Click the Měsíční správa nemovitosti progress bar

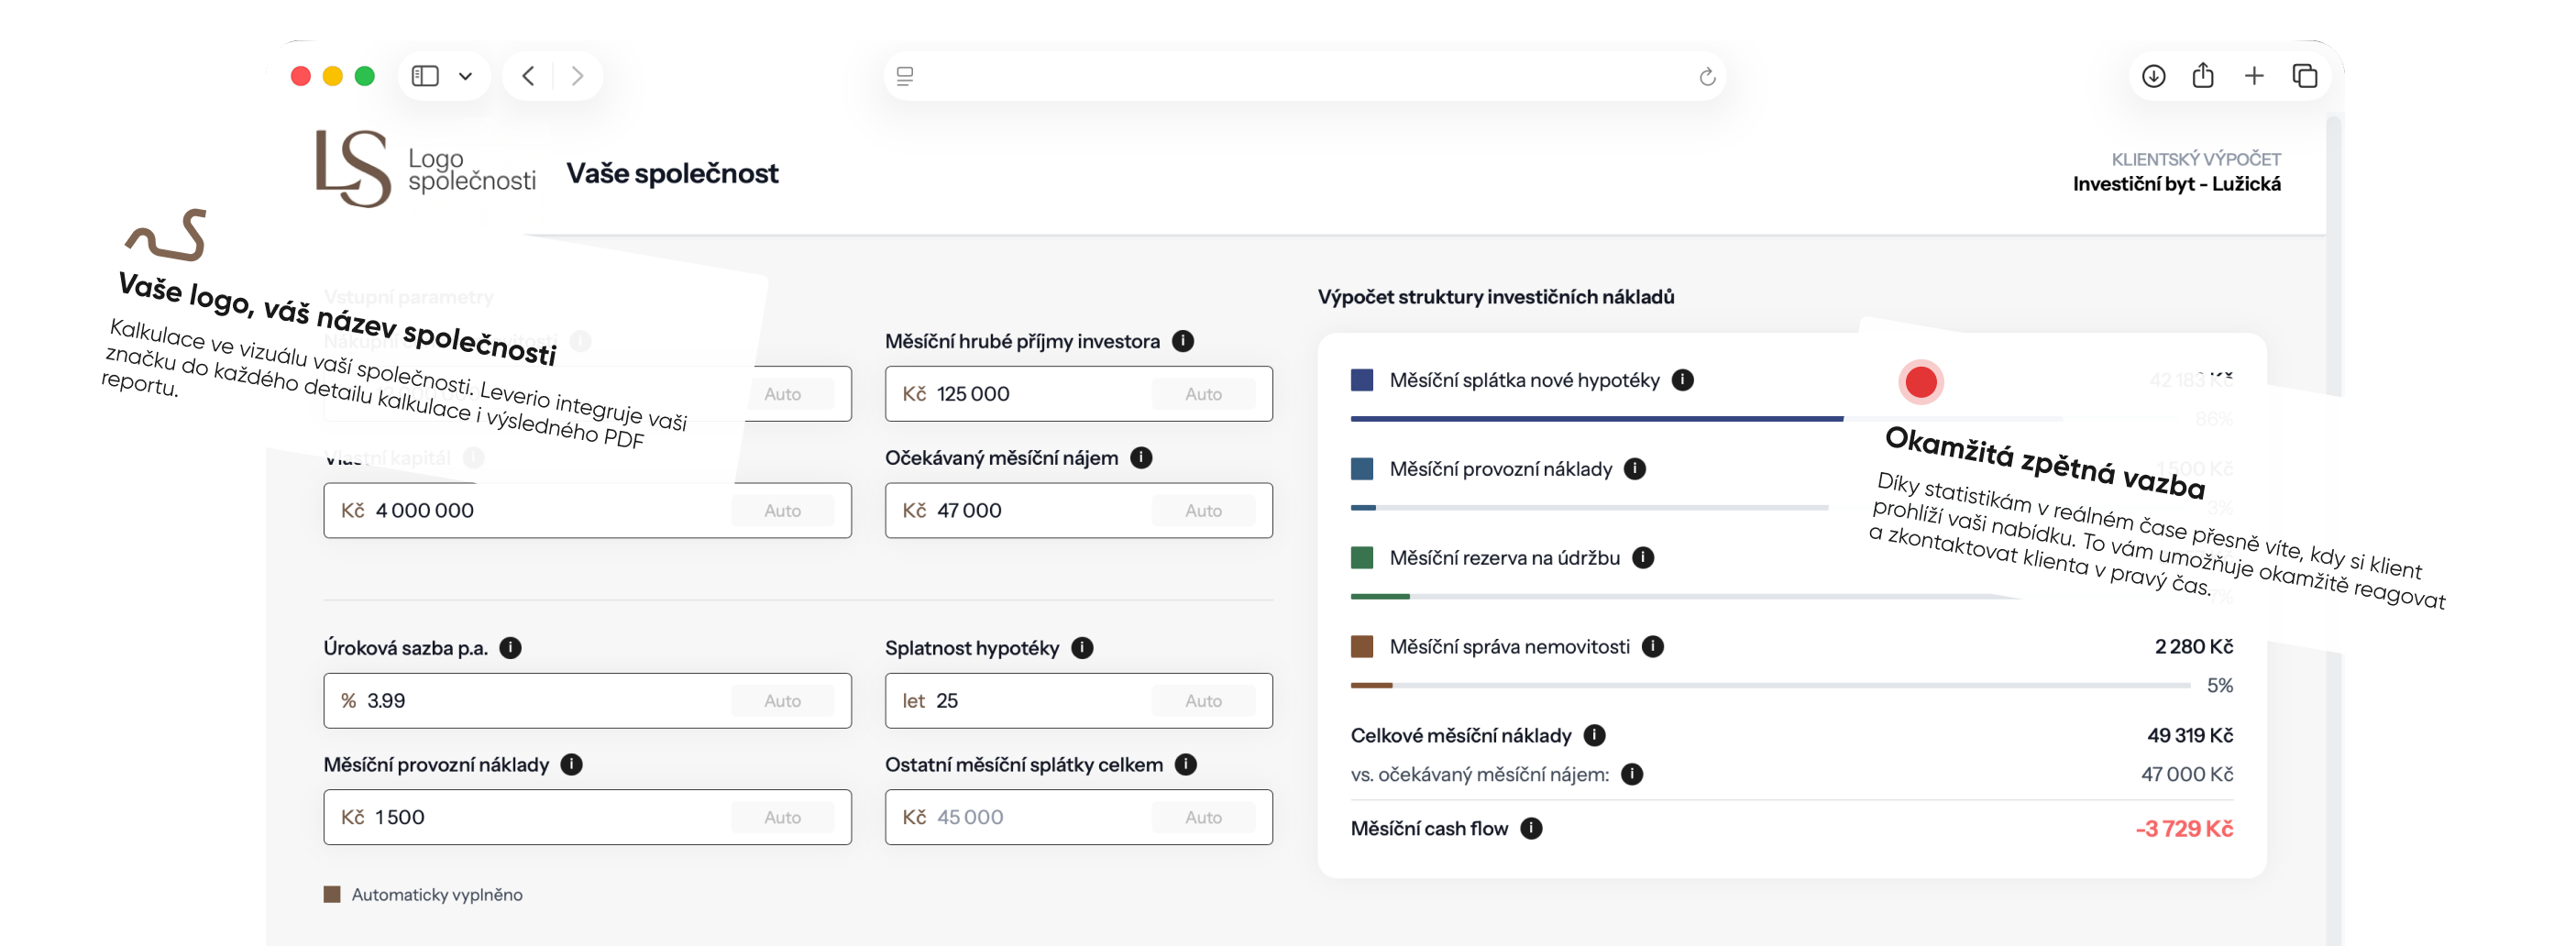(1770, 686)
